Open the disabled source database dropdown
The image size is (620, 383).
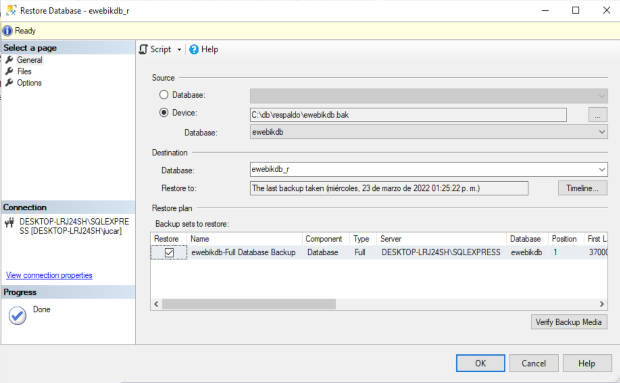(x=429, y=95)
